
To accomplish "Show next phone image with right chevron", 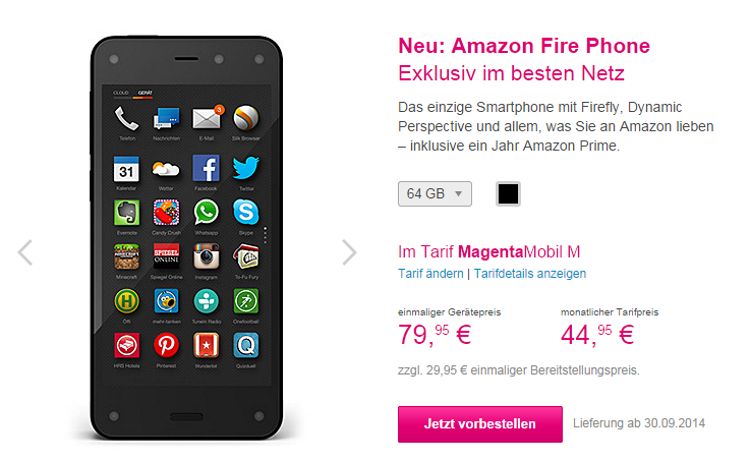I will pos(350,252).
